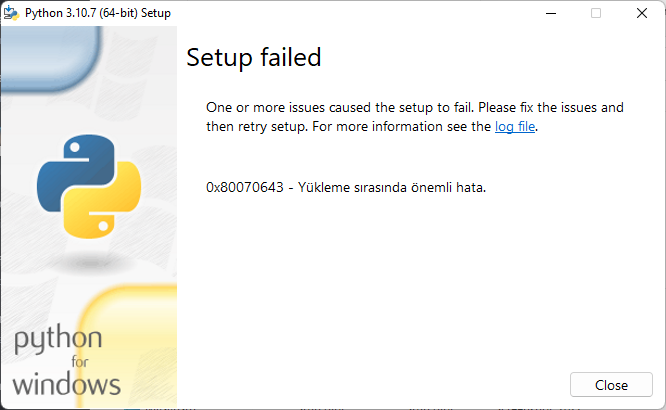The width and height of the screenshot is (666, 410).
Task: Click the "python" wordmark in the sidebar
Action: (57, 340)
